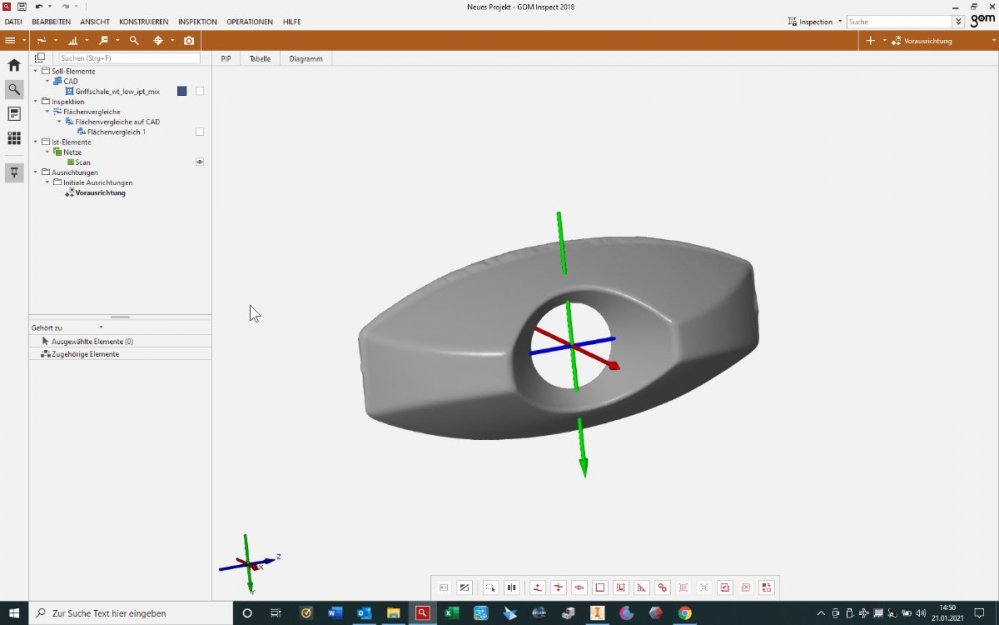Click the pin icon in left sidebar
The image size is (999, 625).
click(x=14, y=173)
